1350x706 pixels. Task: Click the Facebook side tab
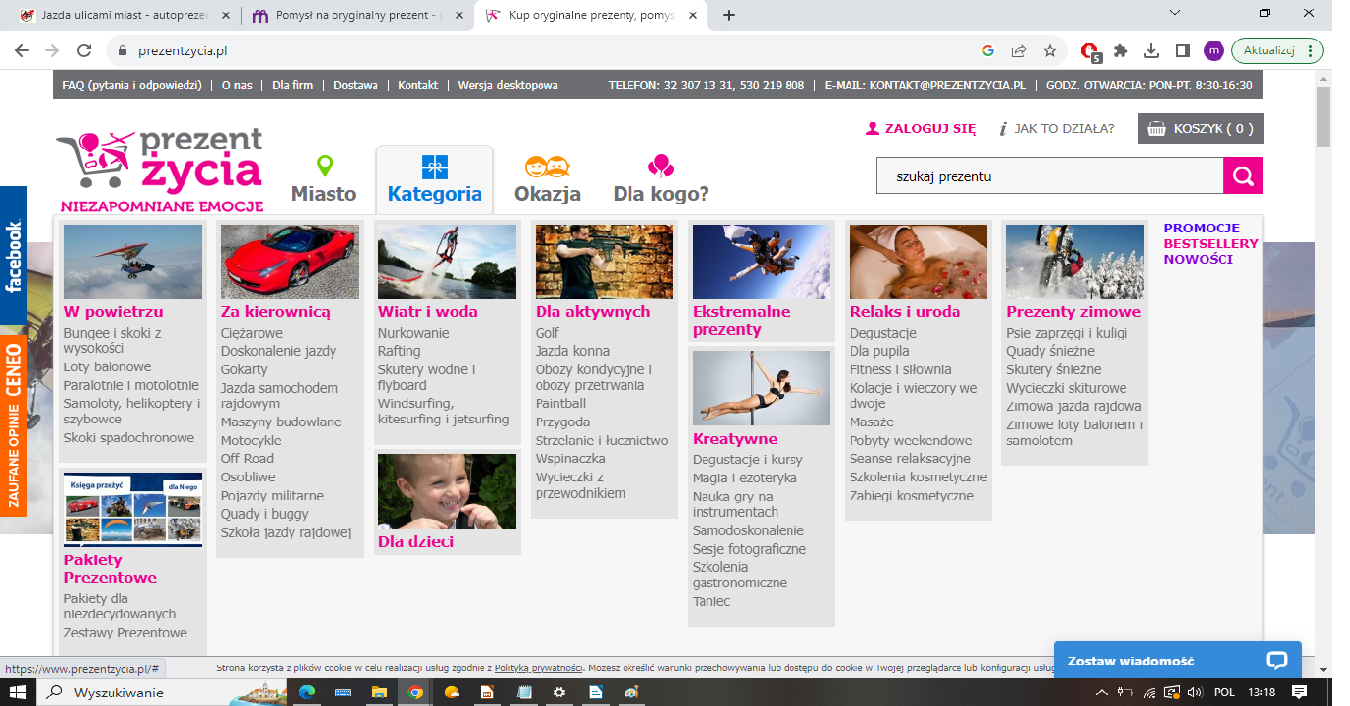pos(13,256)
